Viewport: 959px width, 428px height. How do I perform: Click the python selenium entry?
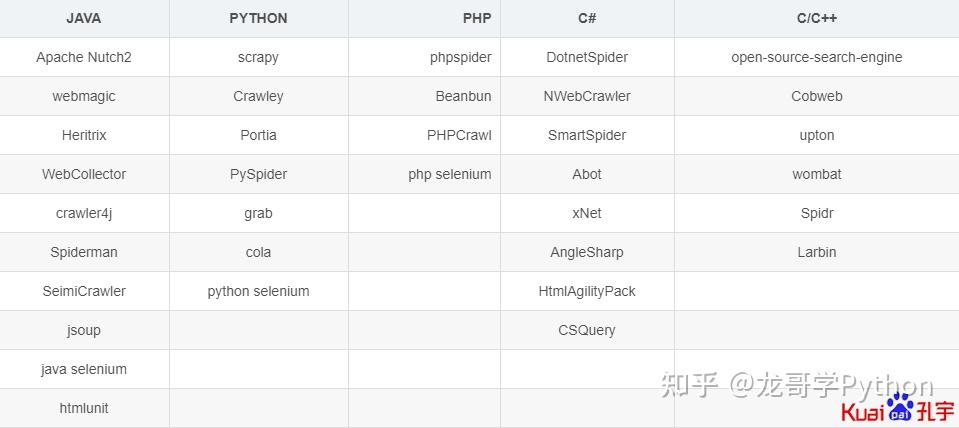(258, 291)
